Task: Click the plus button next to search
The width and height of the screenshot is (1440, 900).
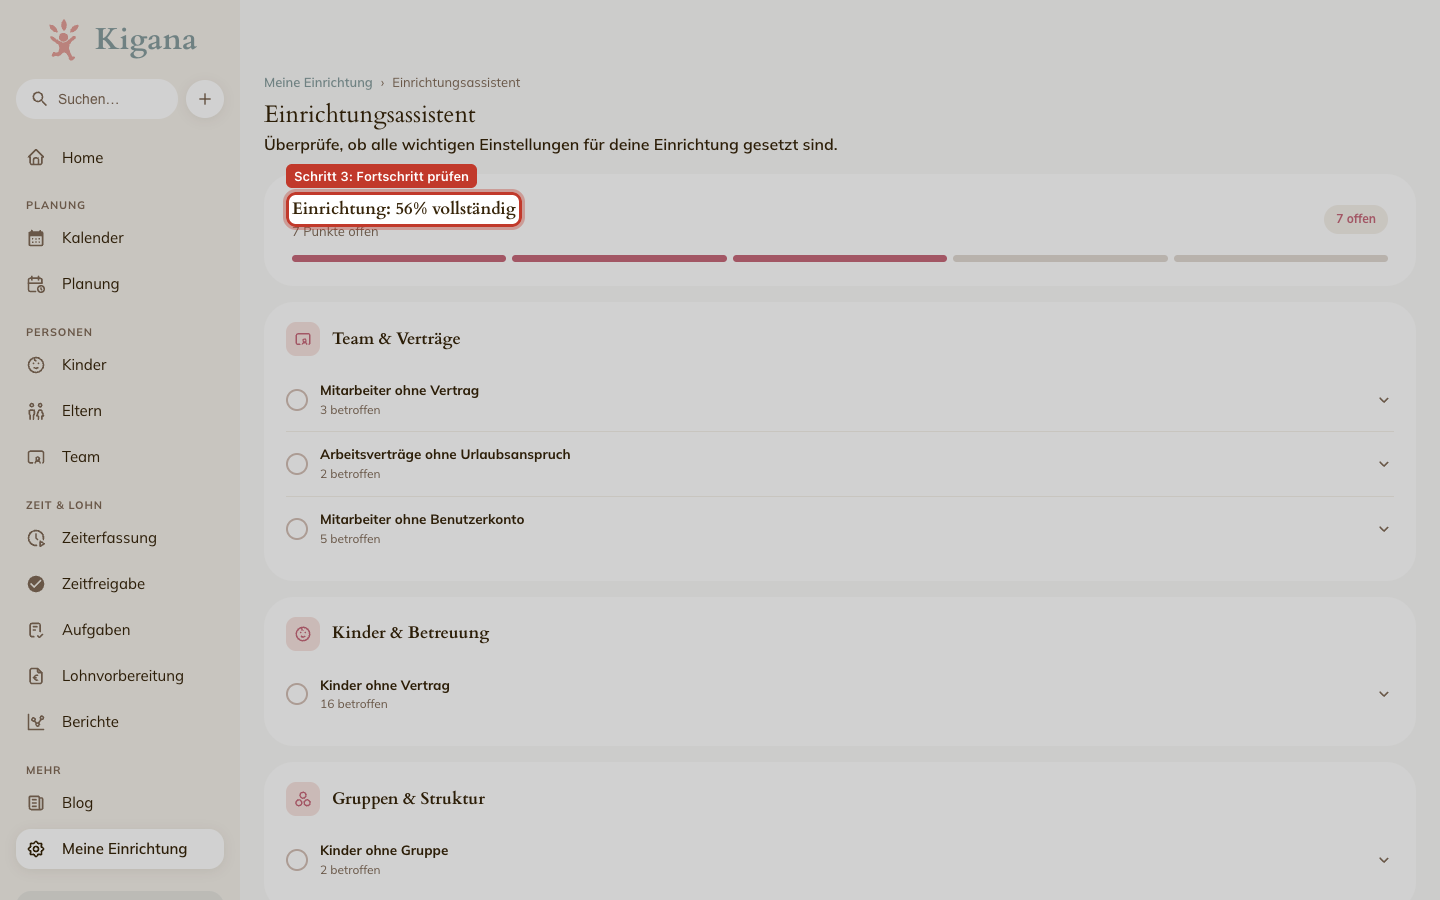Action: click(205, 99)
